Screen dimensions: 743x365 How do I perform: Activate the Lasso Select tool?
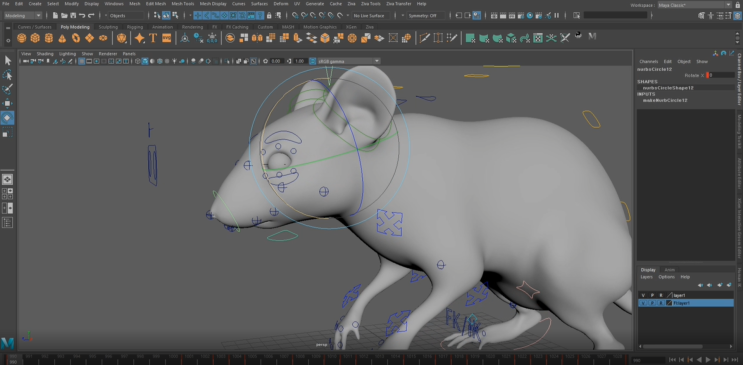click(x=8, y=75)
